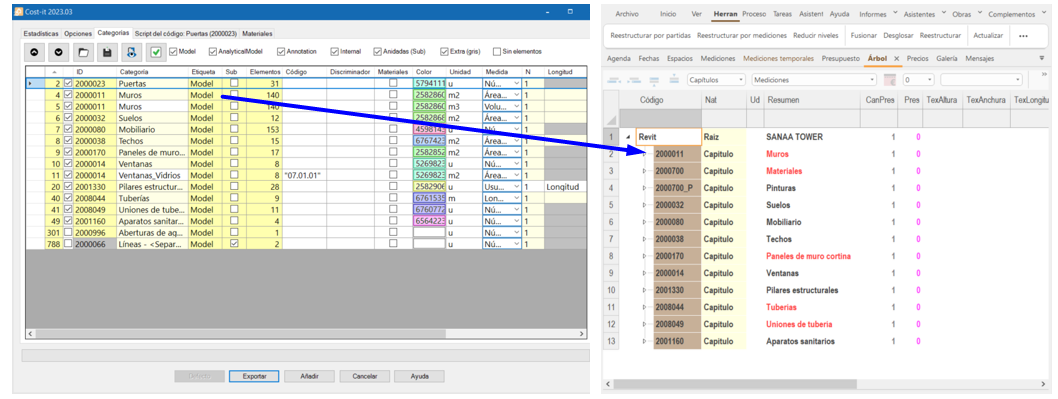Sort by the Categoría column header
The width and height of the screenshot is (1058, 399).
(x=152, y=71)
